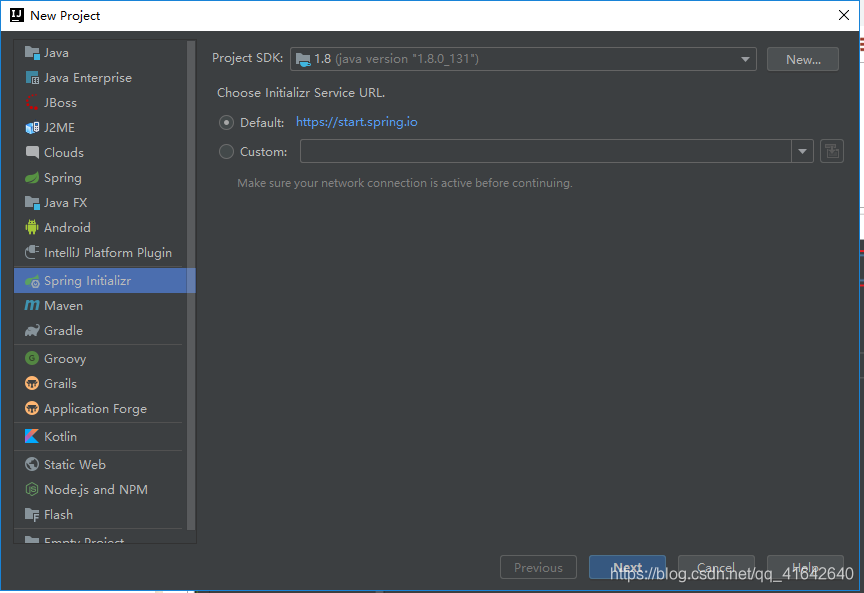Click the Android robot icon
This screenshot has width=864, height=593.
tap(32, 228)
